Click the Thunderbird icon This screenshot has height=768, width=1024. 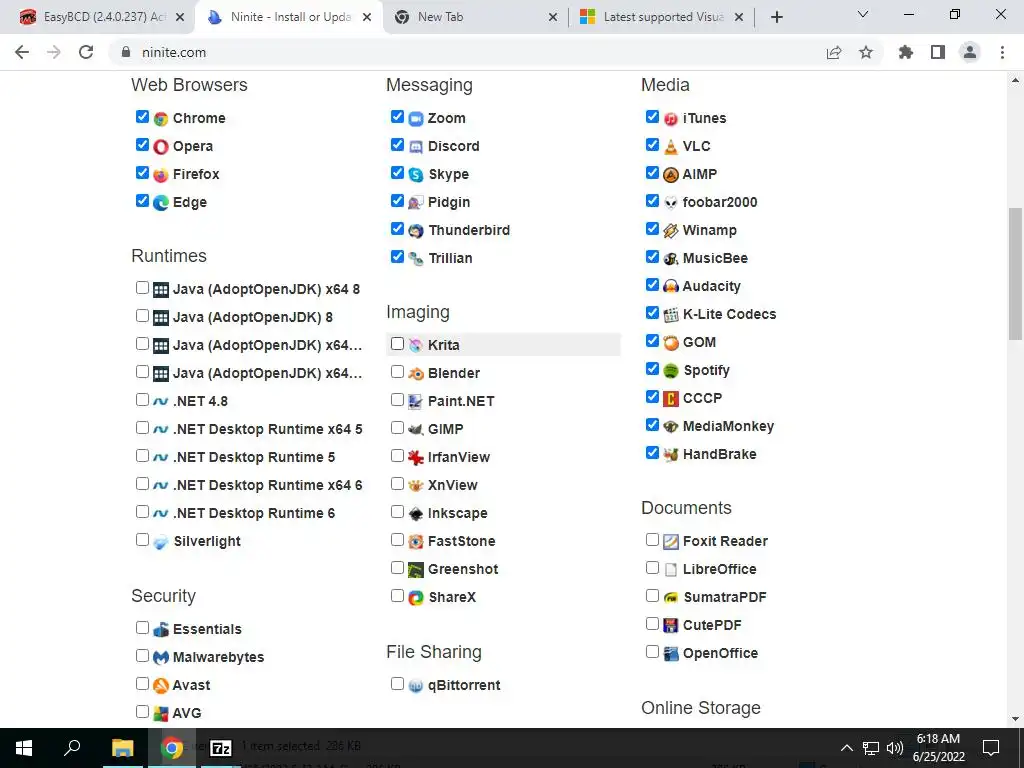416,231
